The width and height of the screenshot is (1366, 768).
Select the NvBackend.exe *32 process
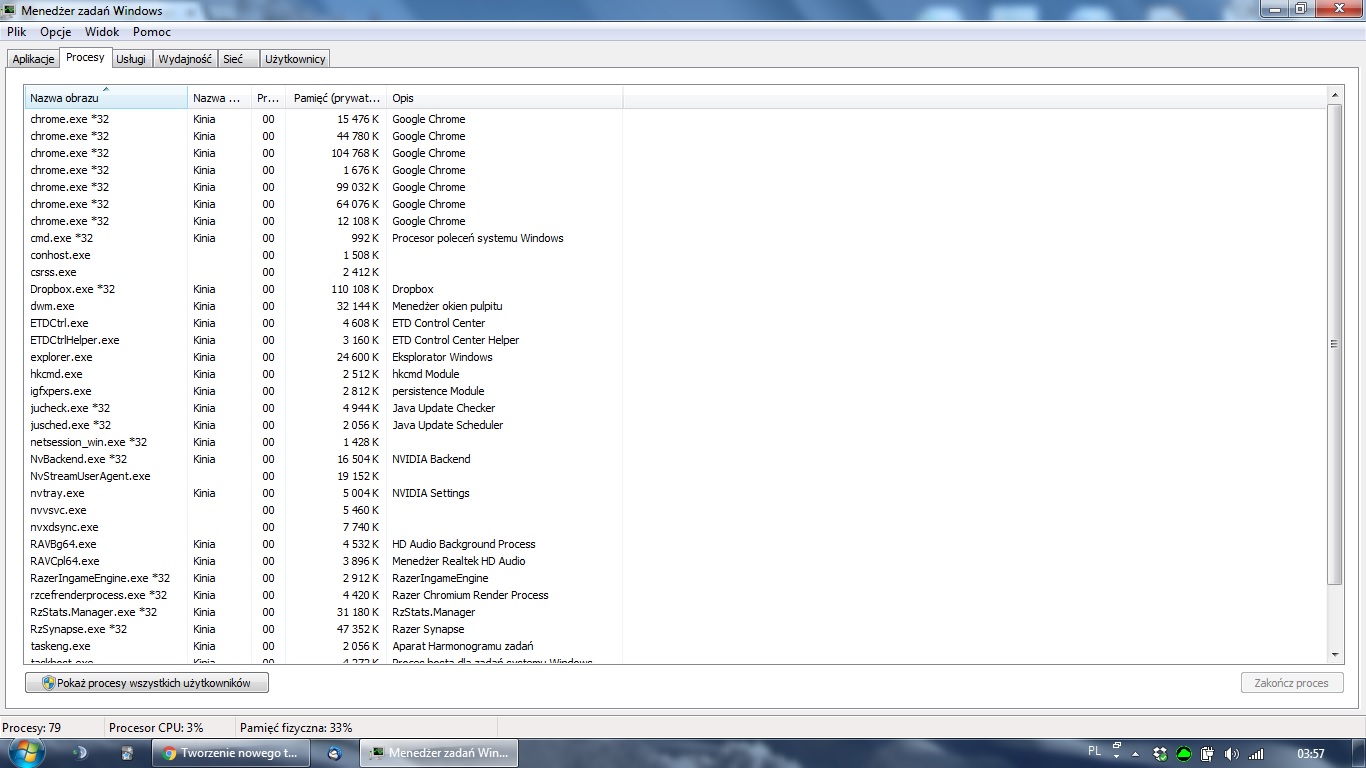pyautogui.click(x=325, y=459)
